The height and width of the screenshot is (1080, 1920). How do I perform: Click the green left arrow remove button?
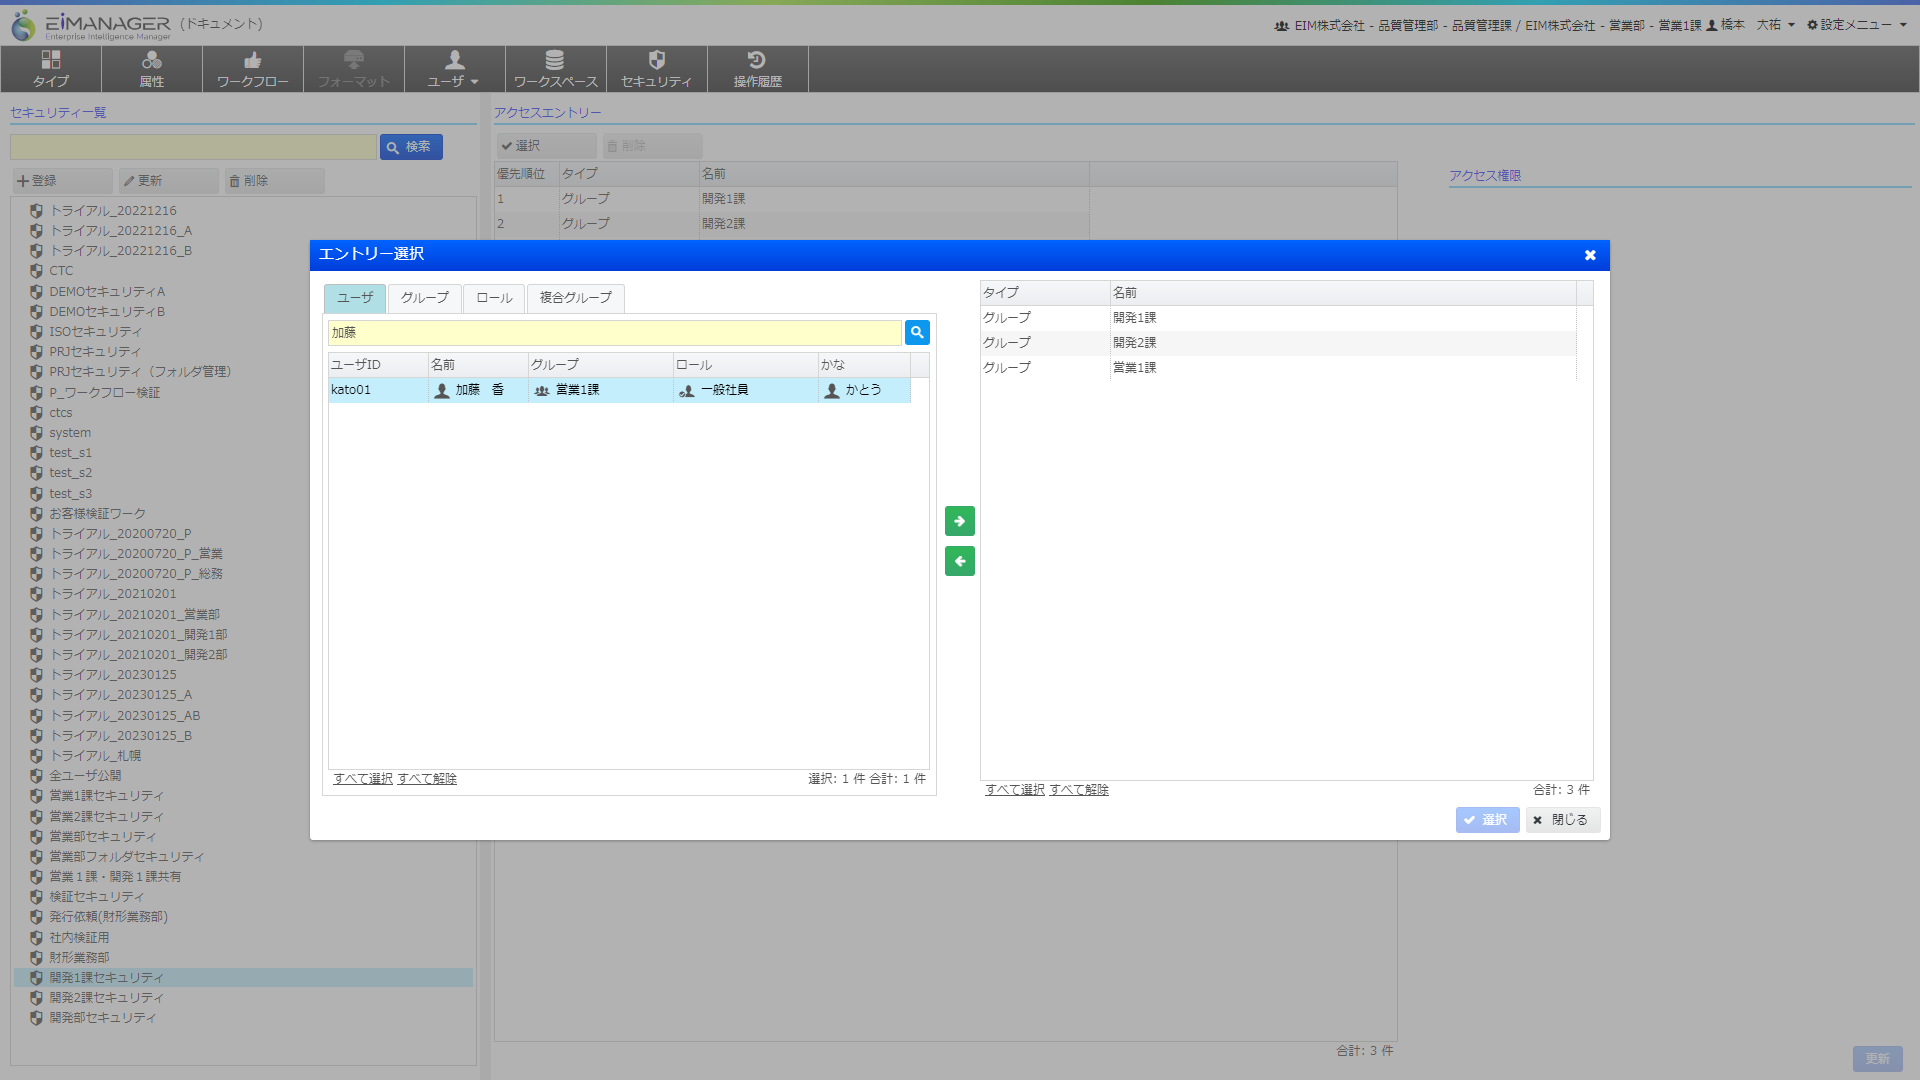pos(960,561)
